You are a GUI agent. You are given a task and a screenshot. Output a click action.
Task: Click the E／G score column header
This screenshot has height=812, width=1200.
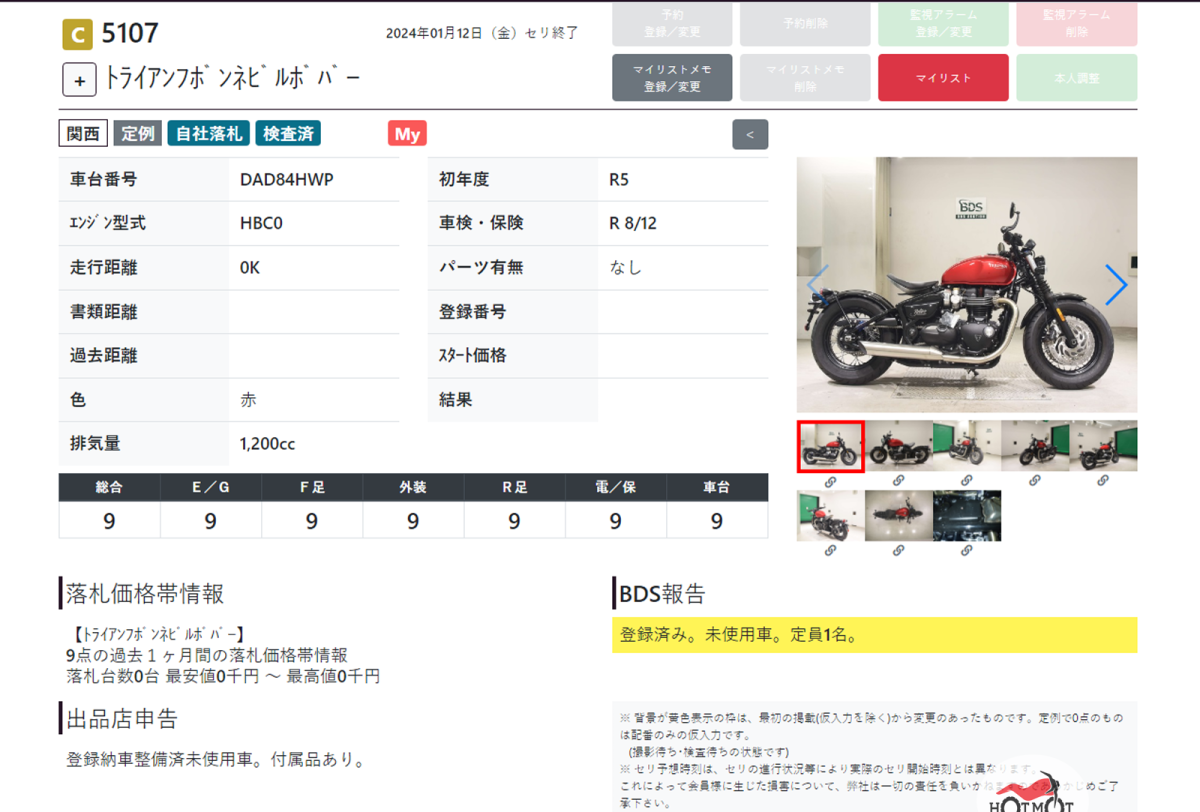[x=211, y=487]
